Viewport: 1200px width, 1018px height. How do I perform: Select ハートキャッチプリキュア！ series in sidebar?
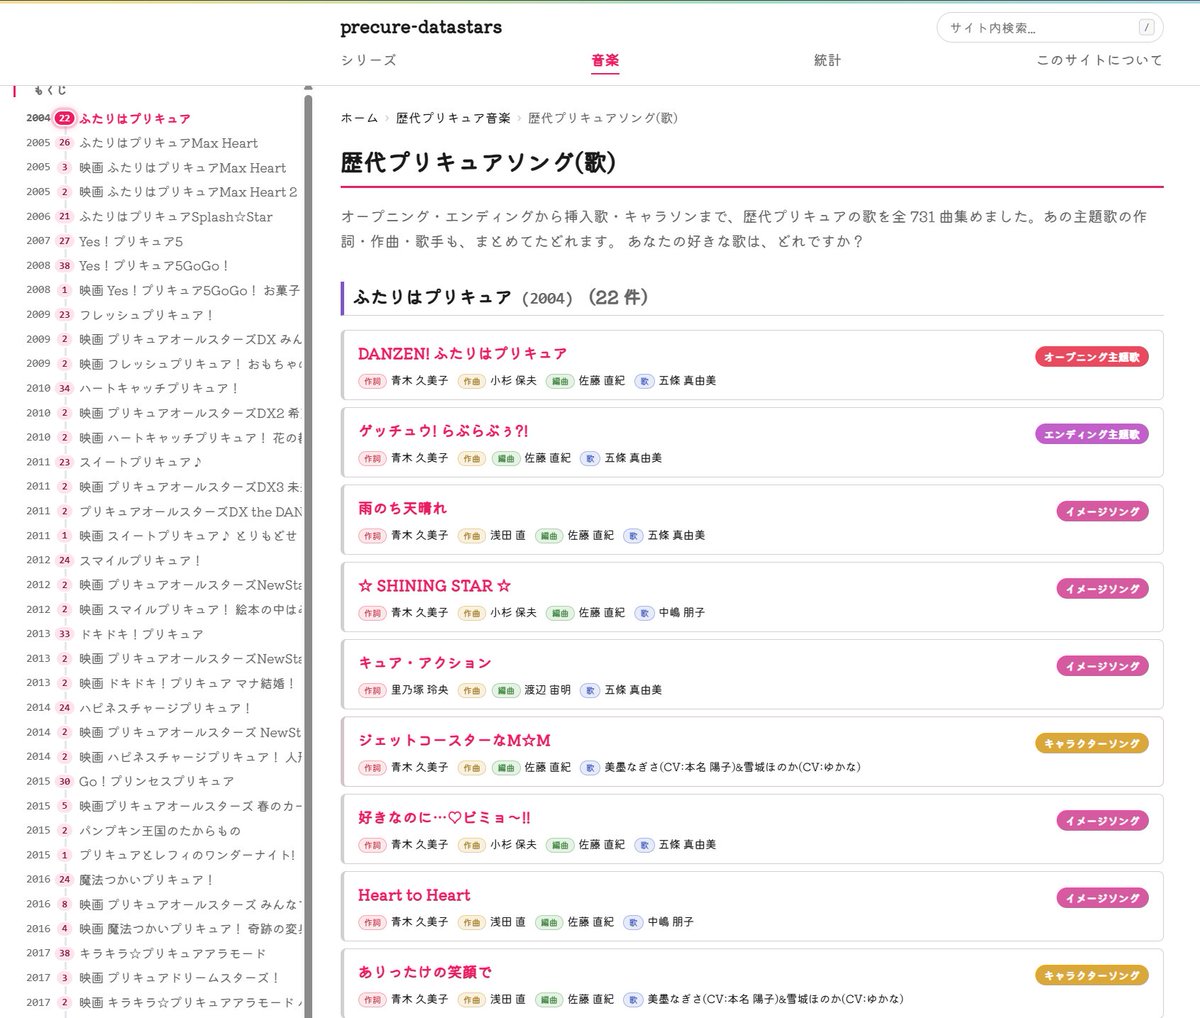[159, 388]
